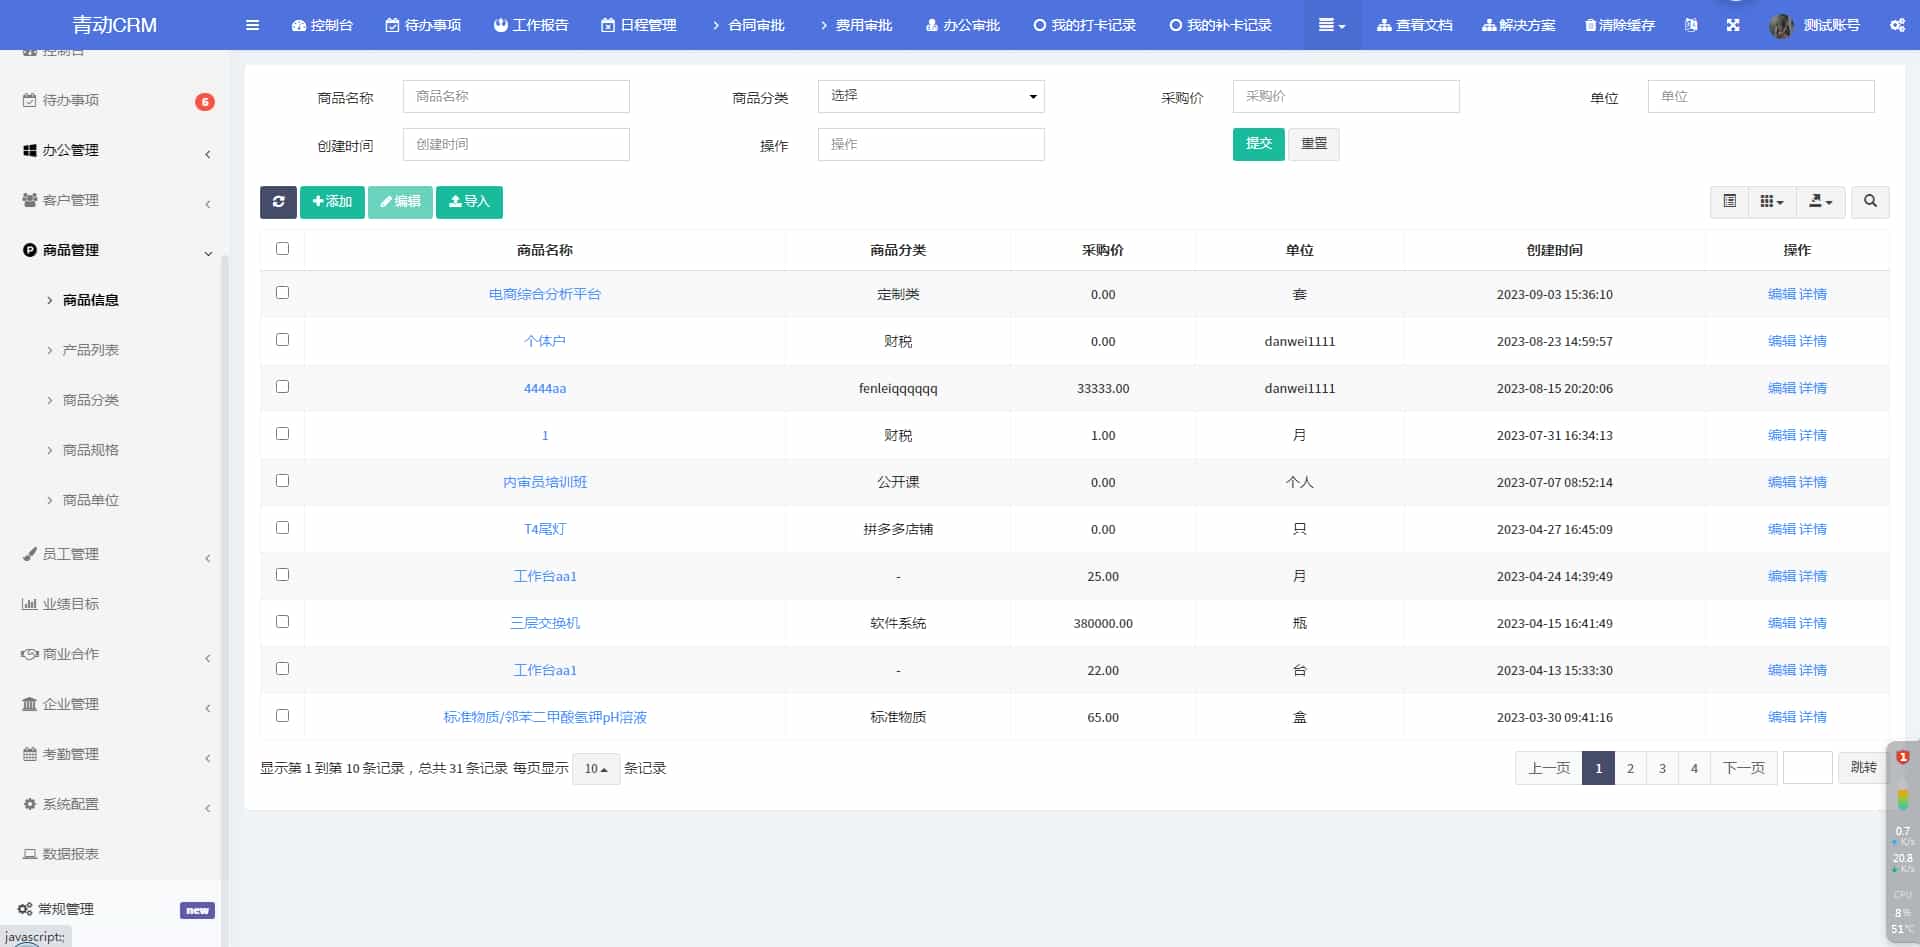Image resolution: width=1920 pixels, height=947 pixels.
Task: Open 商品分类 in the sidebar submenu
Action: coord(91,400)
